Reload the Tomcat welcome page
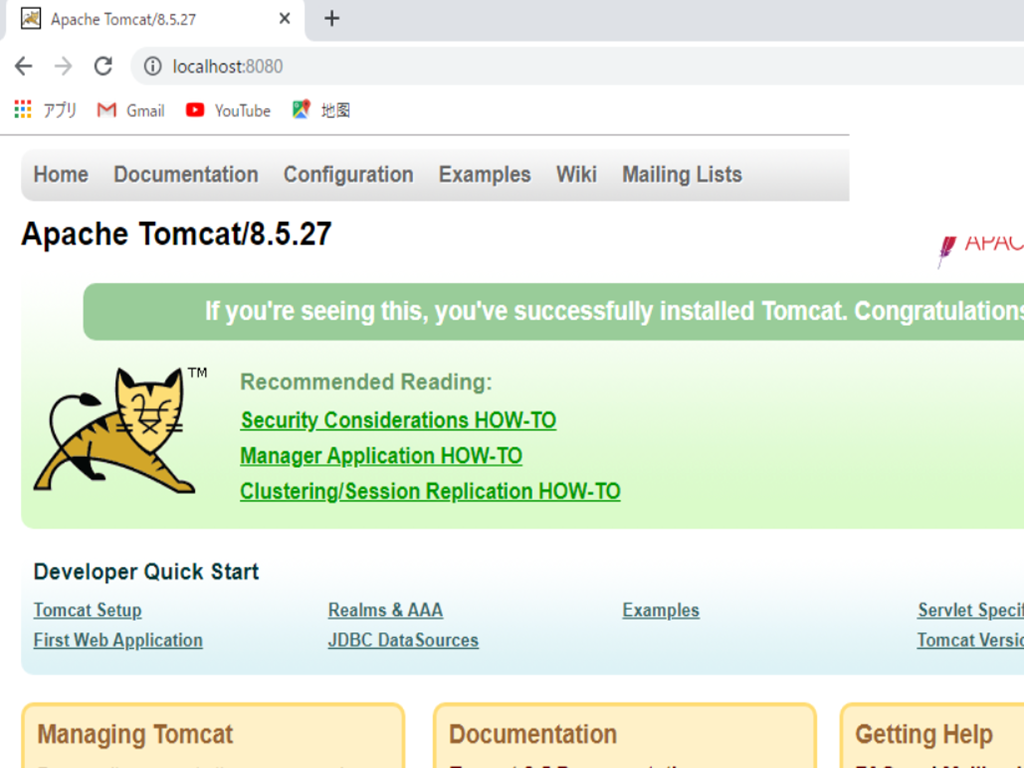Screen dimensions: 1024x768 coord(103,66)
